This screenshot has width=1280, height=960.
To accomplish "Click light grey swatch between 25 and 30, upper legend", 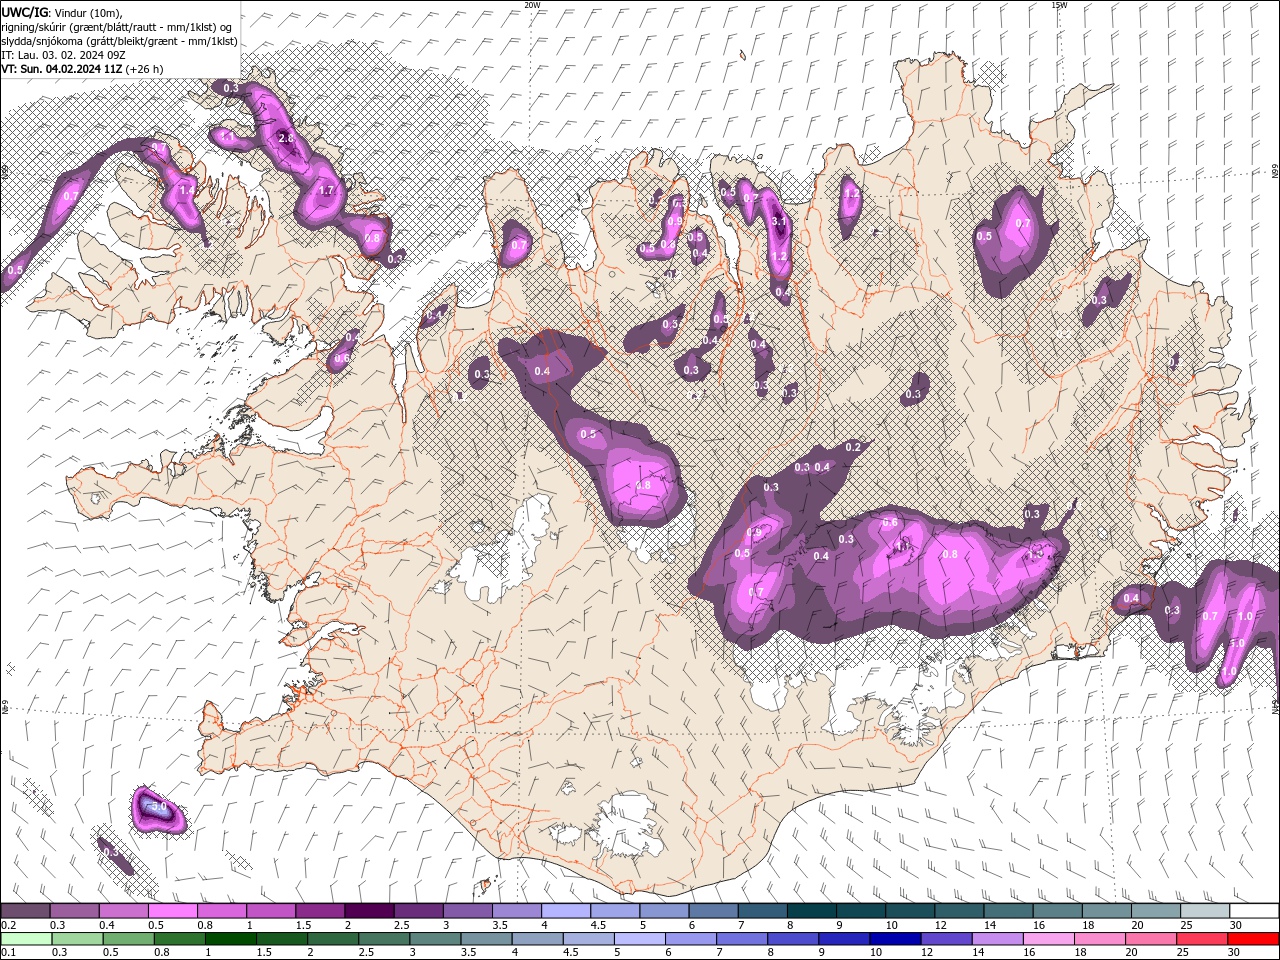I will coord(1205,911).
